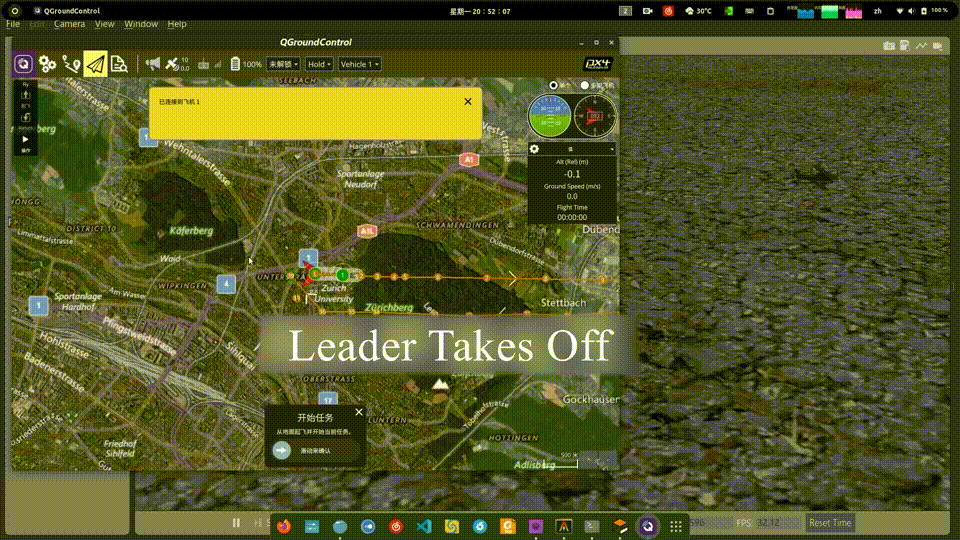
Task: Open Visual Studio Code from dock
Action: 424,527
